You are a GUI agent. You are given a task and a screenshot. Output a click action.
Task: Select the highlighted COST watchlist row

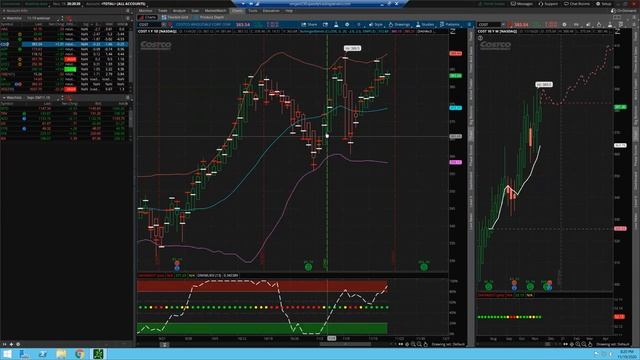[64, 44]
